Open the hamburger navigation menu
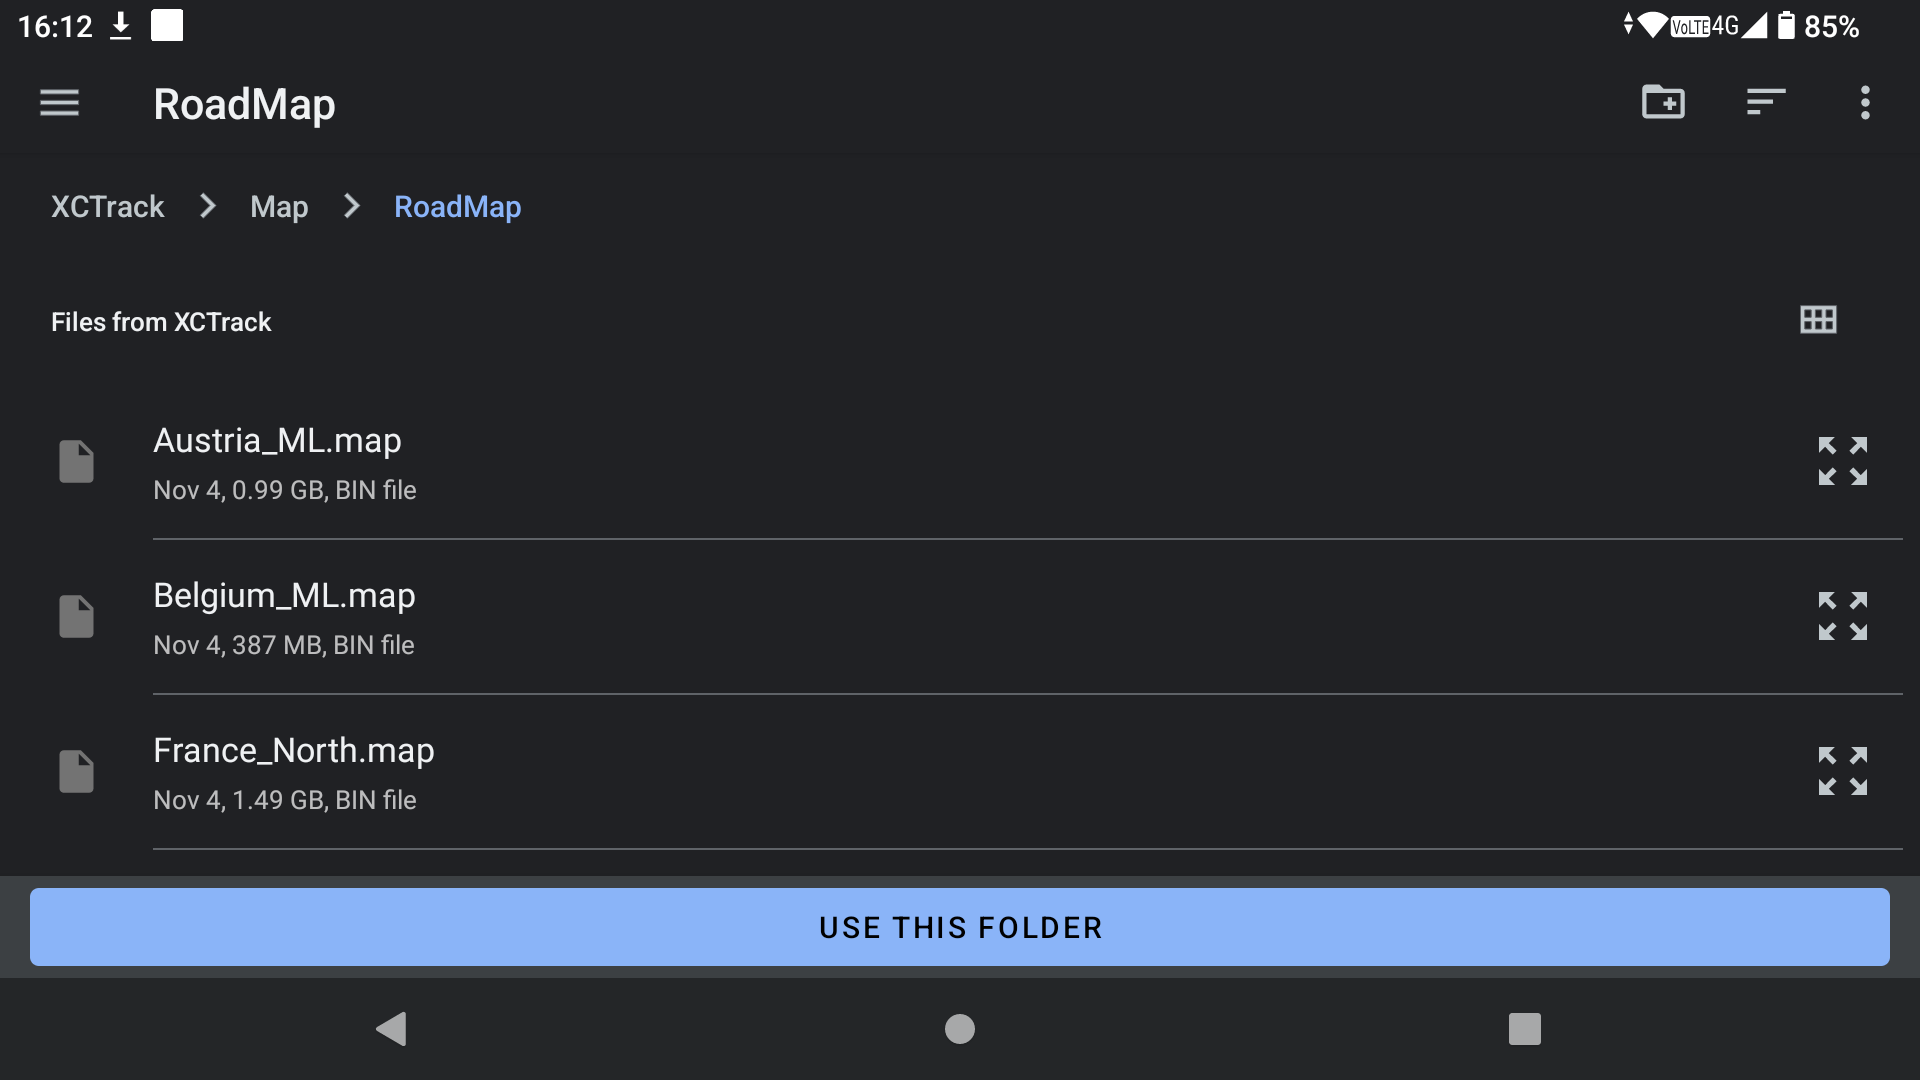 coord(59,103)
